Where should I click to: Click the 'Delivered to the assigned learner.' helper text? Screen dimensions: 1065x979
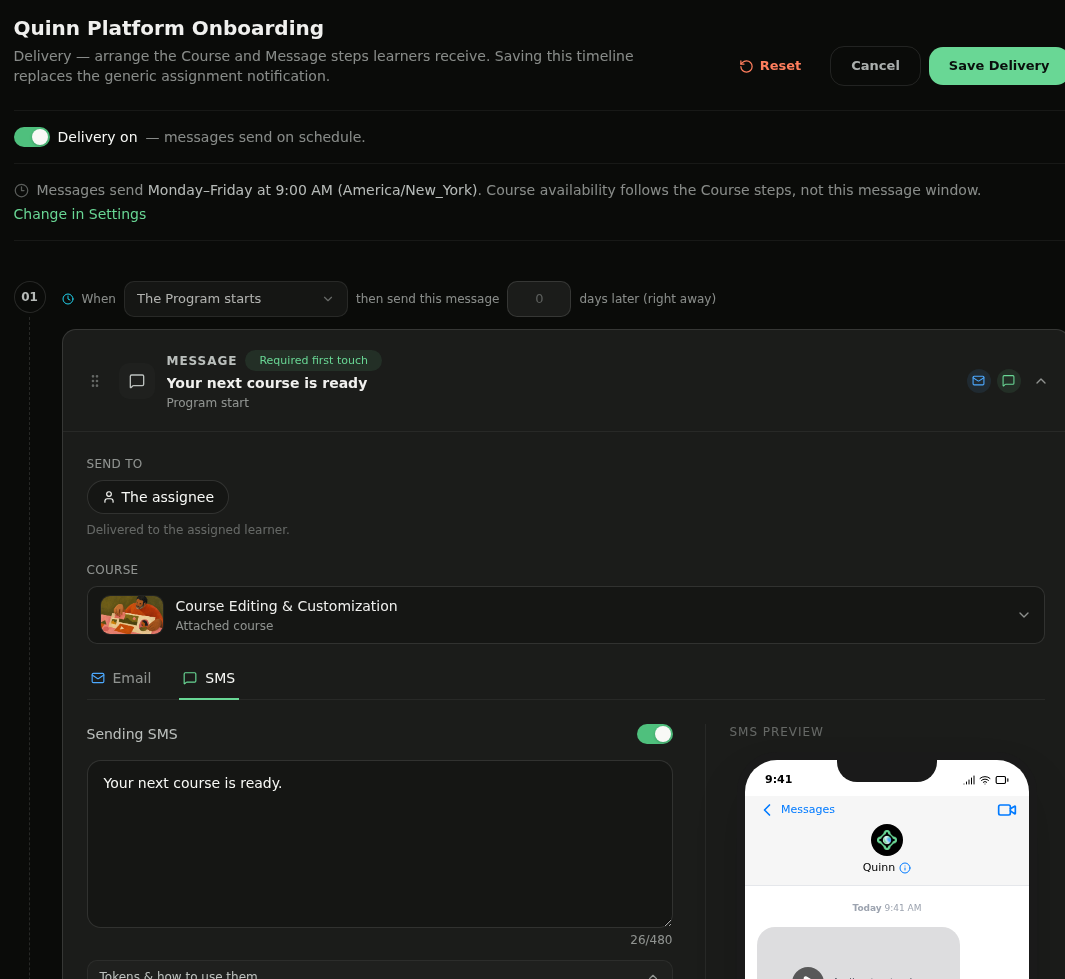(x=188, y=530)
